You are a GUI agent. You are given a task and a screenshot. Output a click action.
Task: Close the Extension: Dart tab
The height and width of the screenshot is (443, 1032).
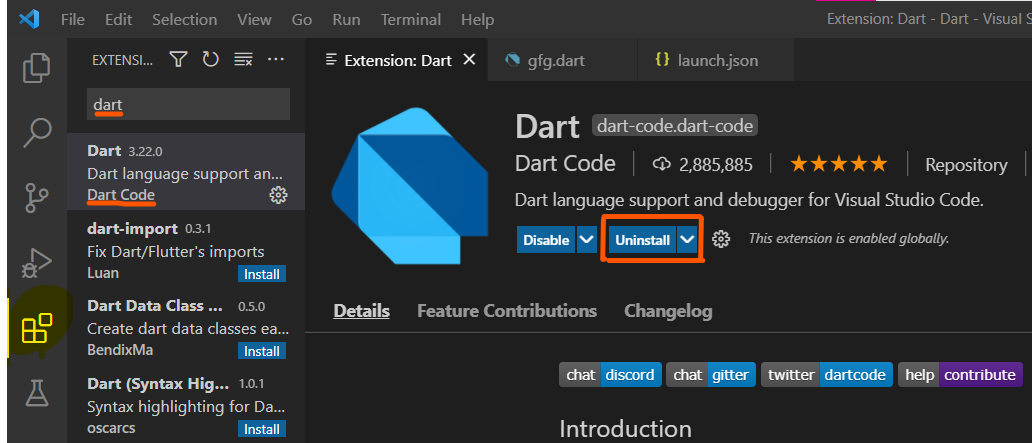pyautogui.click(x=469, y=60)
